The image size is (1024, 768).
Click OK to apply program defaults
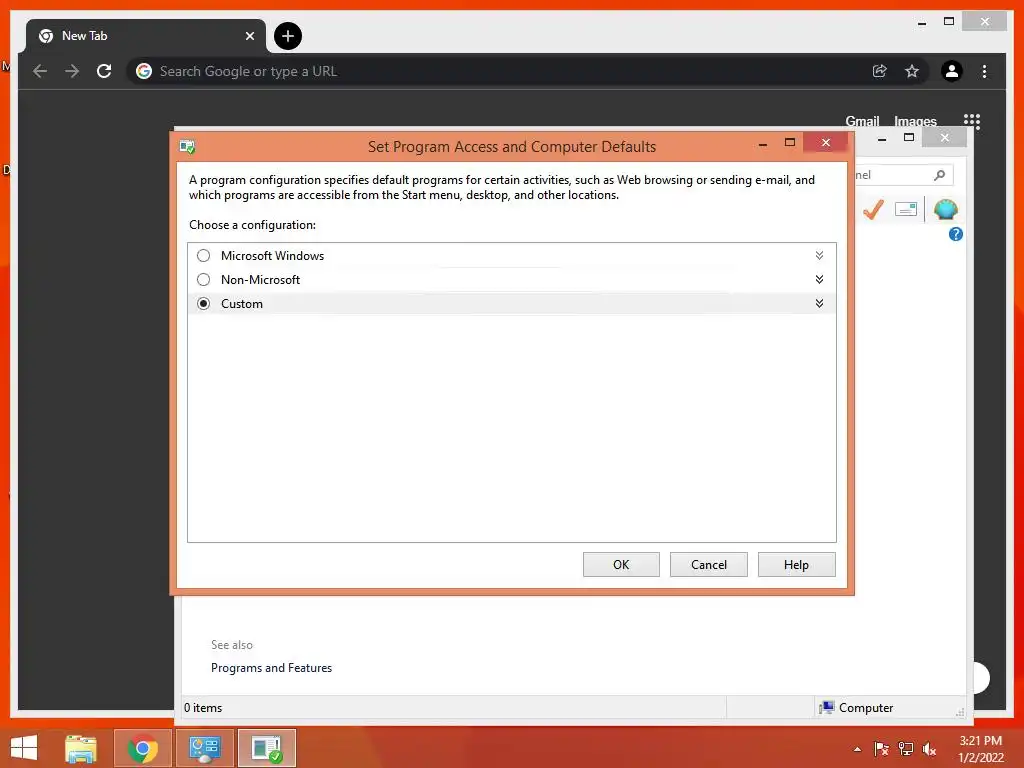pyautogui.click(x=621, y=565)
